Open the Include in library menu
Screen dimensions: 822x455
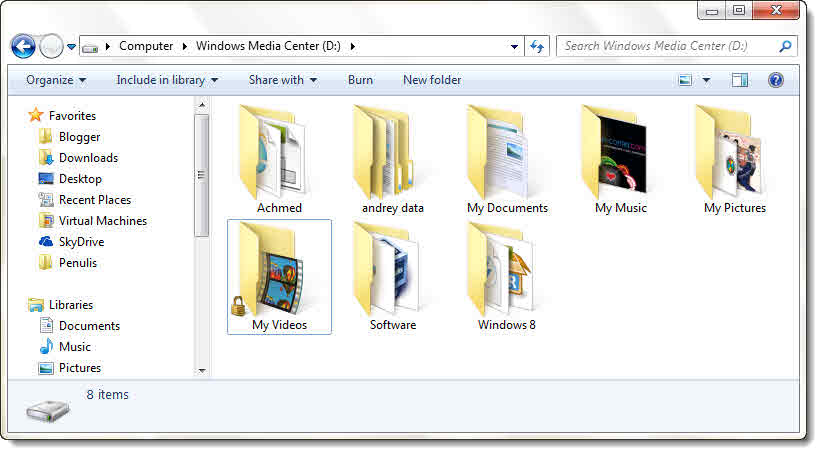pos(167,80)
